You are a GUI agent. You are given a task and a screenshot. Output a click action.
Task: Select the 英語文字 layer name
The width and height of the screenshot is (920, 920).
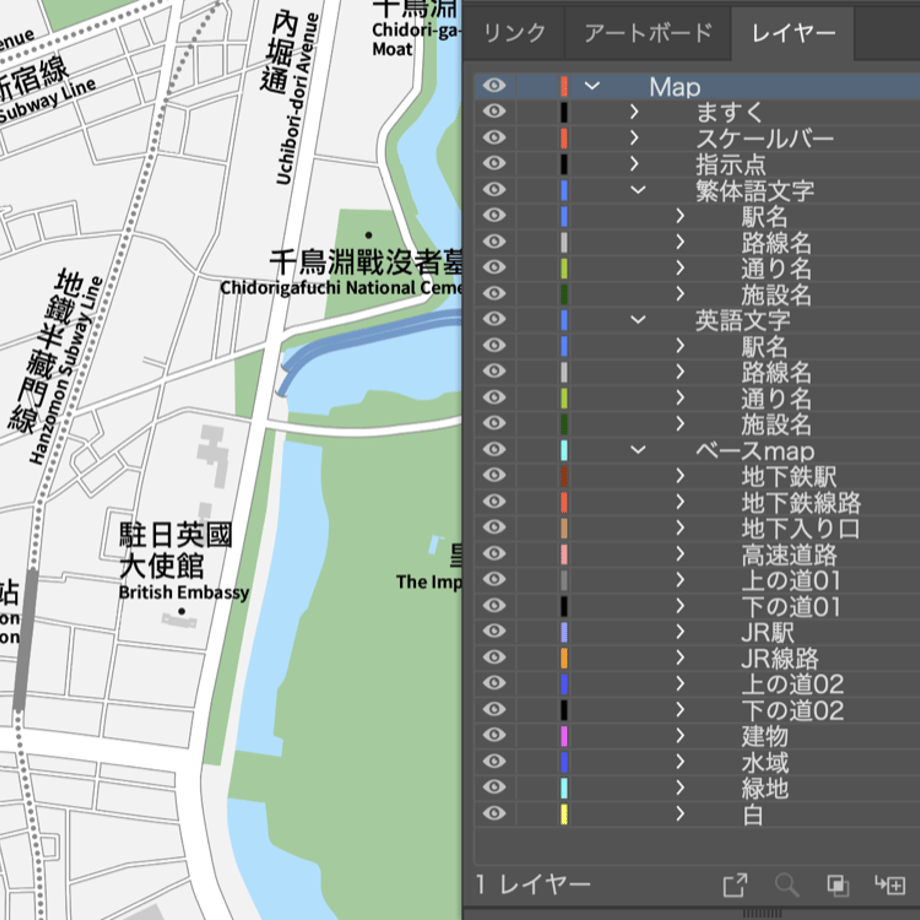743,320
